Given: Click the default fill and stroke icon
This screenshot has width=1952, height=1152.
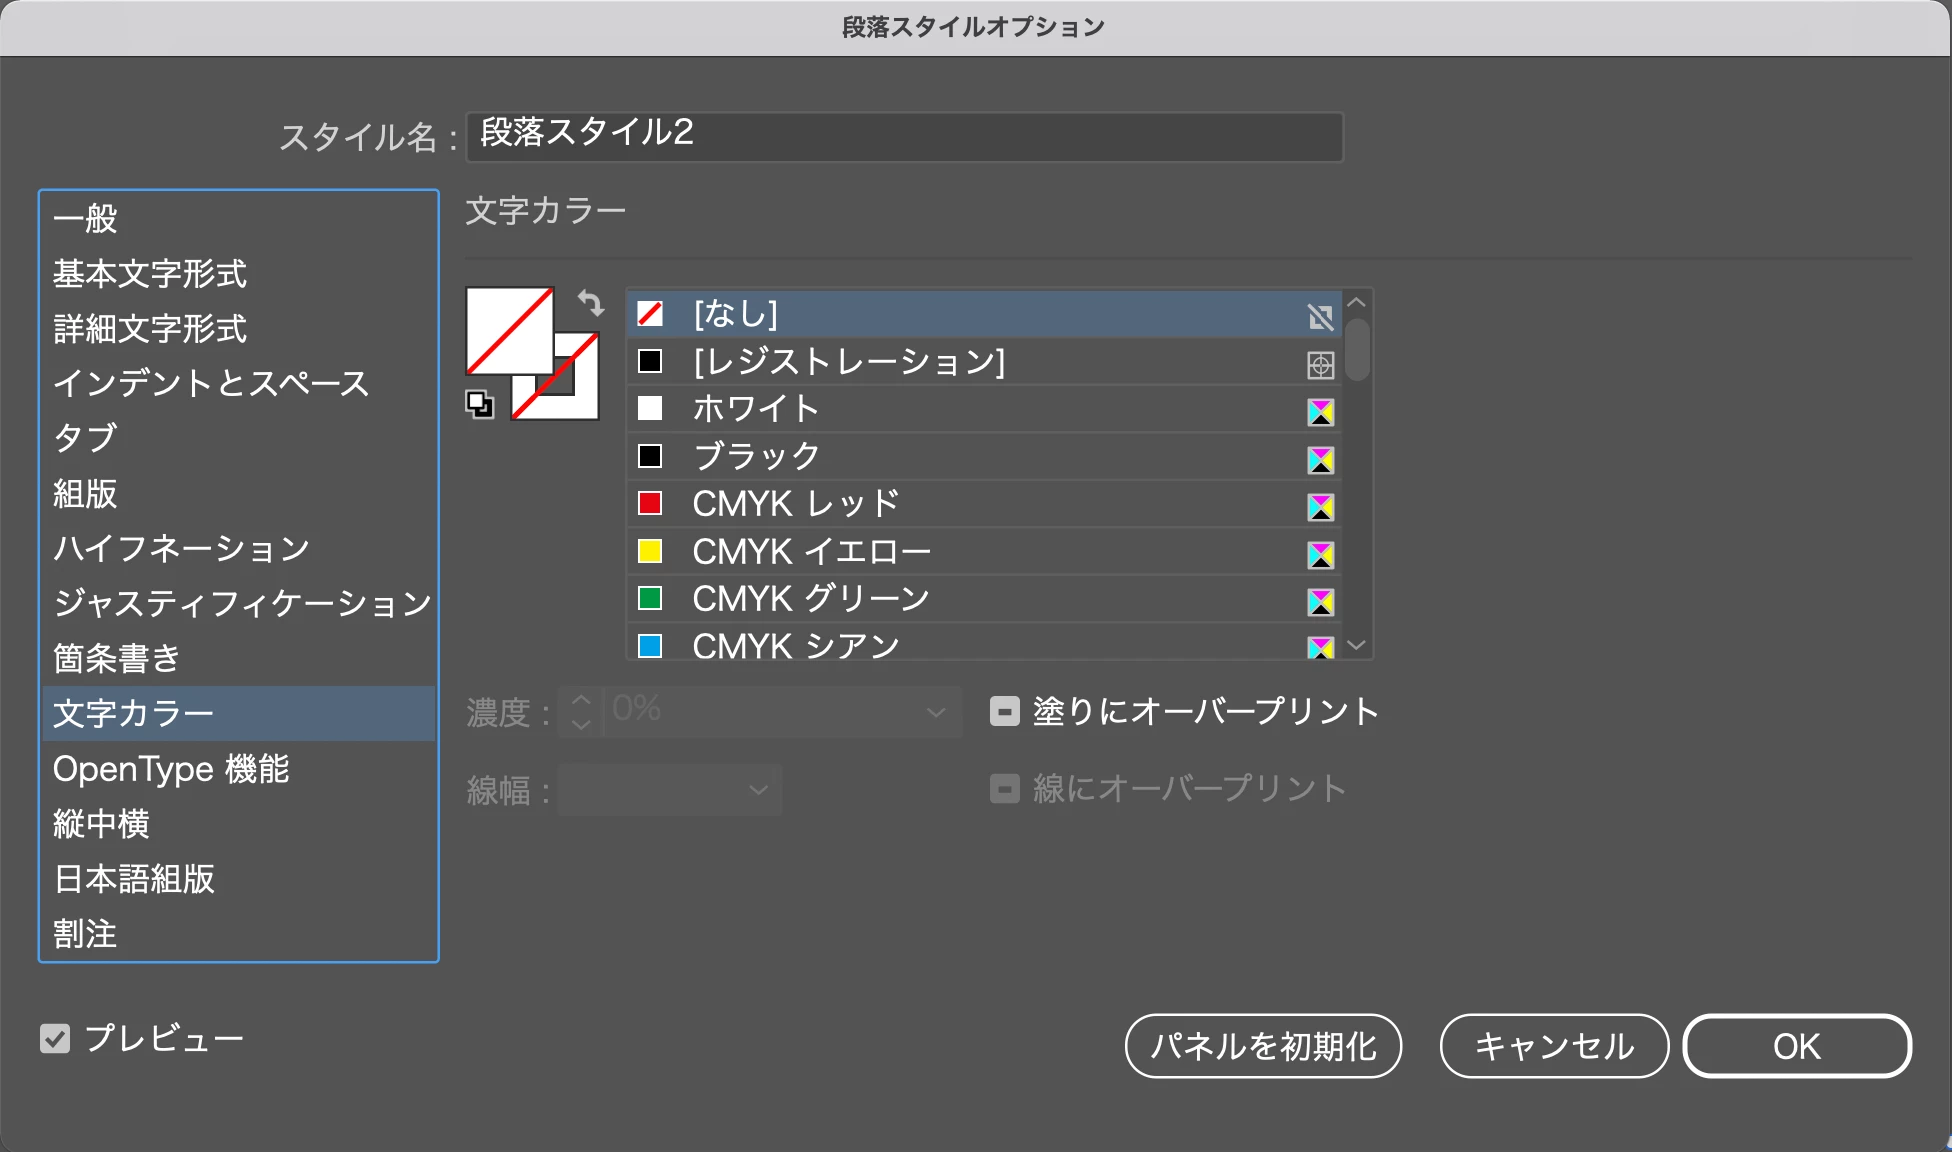Looking at the screenshot, I should click(479, 404).
